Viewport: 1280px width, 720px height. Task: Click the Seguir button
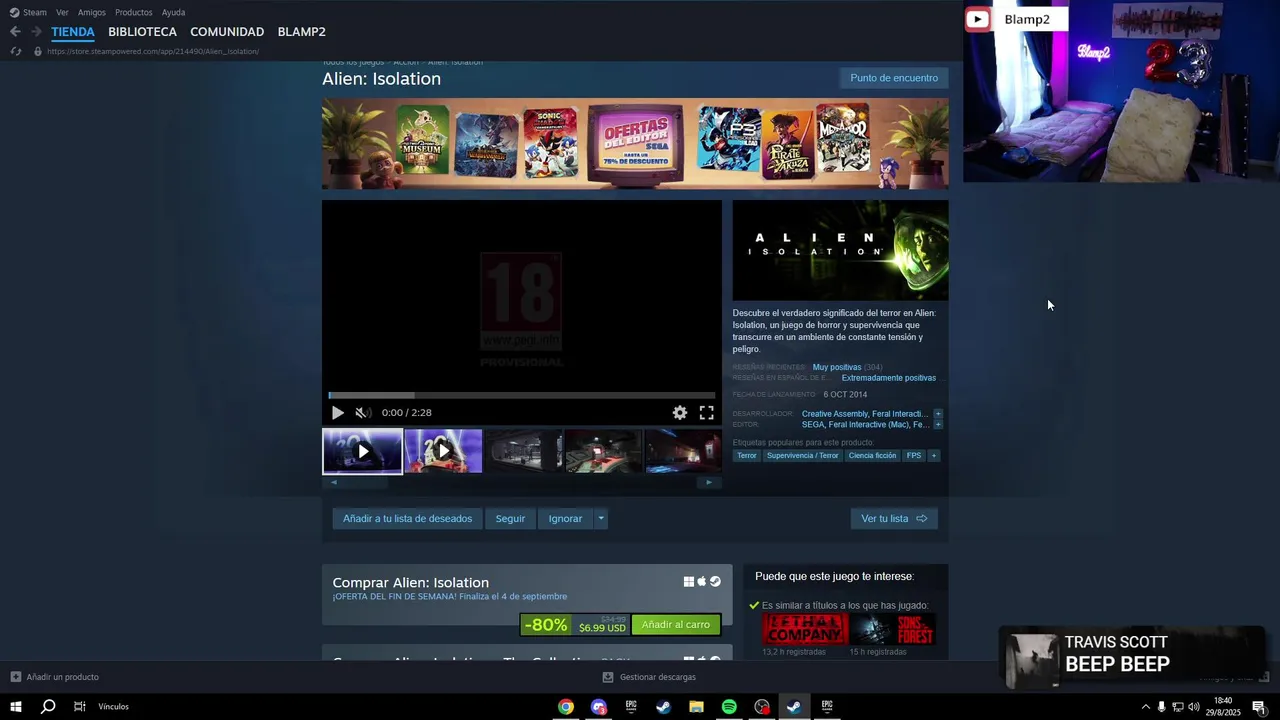(x=510, y=519)
